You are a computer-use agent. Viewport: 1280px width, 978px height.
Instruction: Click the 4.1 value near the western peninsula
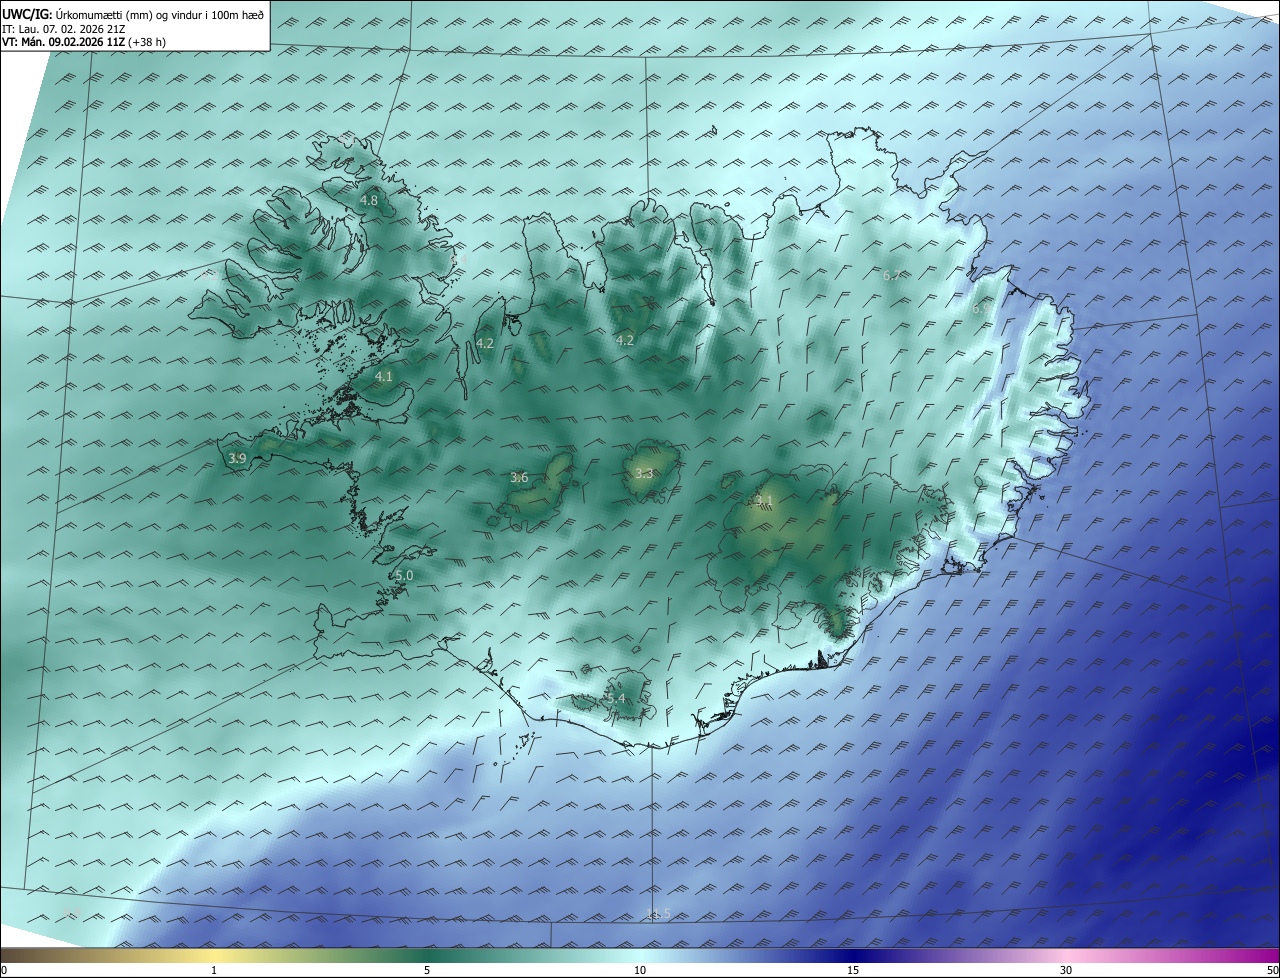(x=384, y=377)
